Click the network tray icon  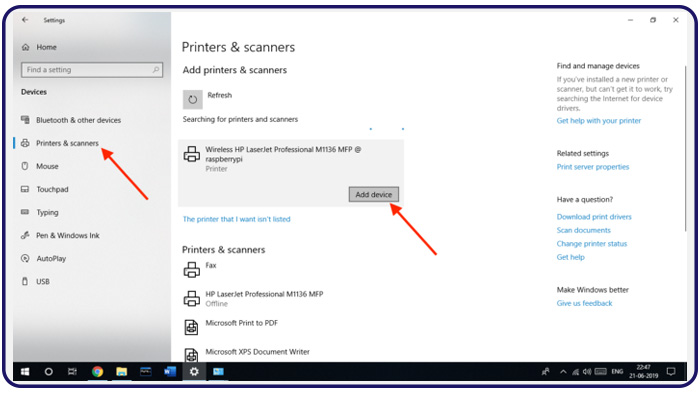(575, 372)
